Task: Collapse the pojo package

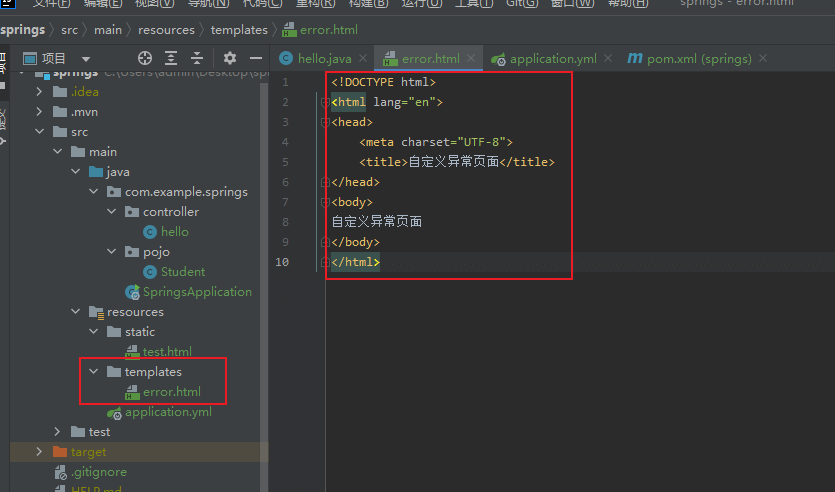Action: [112, 251]
